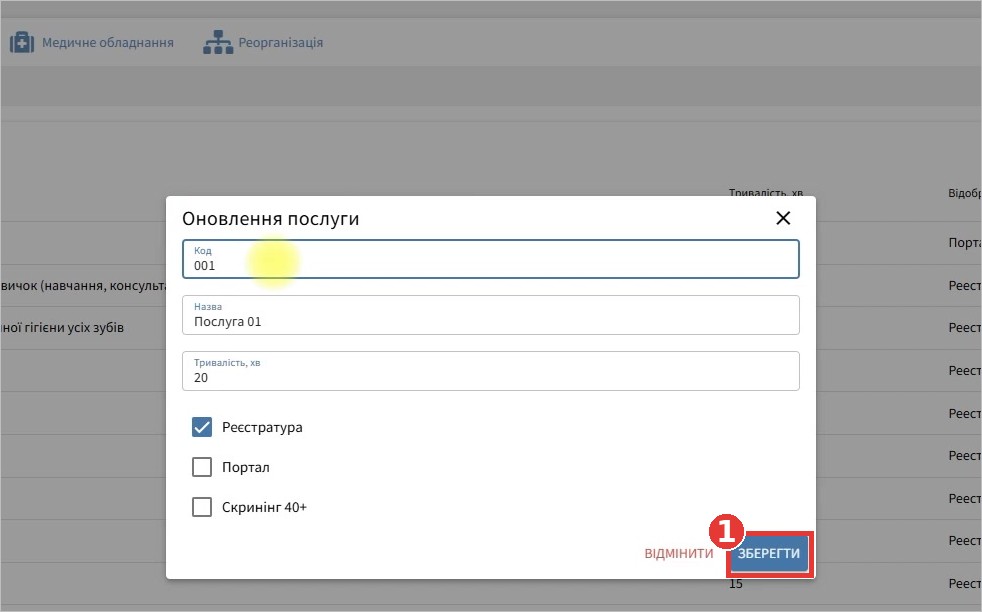
Task: Focus the Код input field
Action: click(490, 259)
